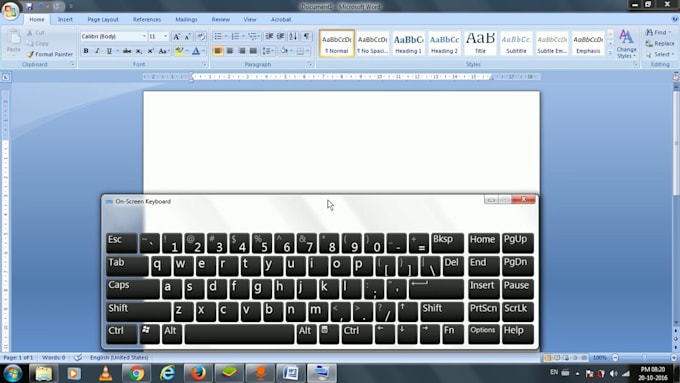Align text left

point(218,51)
